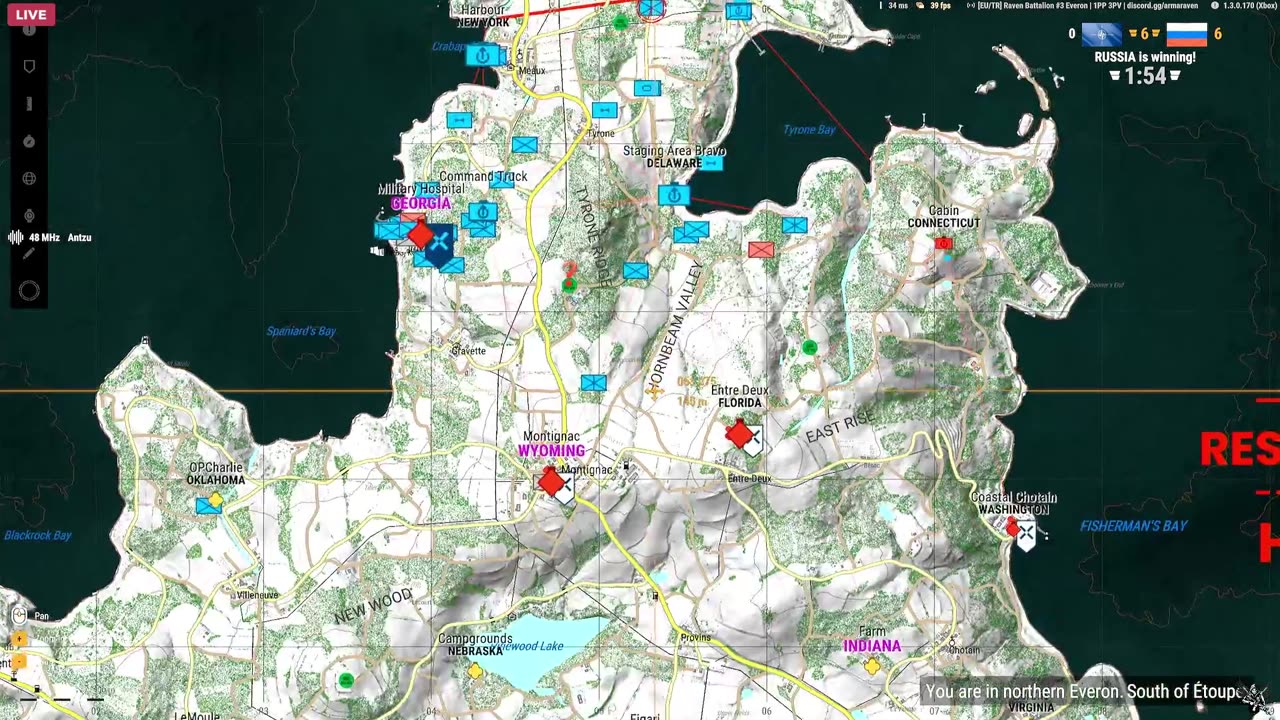The height and width of the screenshot is (720, 1280).
Task: Click the Command Truck label
Action: (x=483, y=177)
